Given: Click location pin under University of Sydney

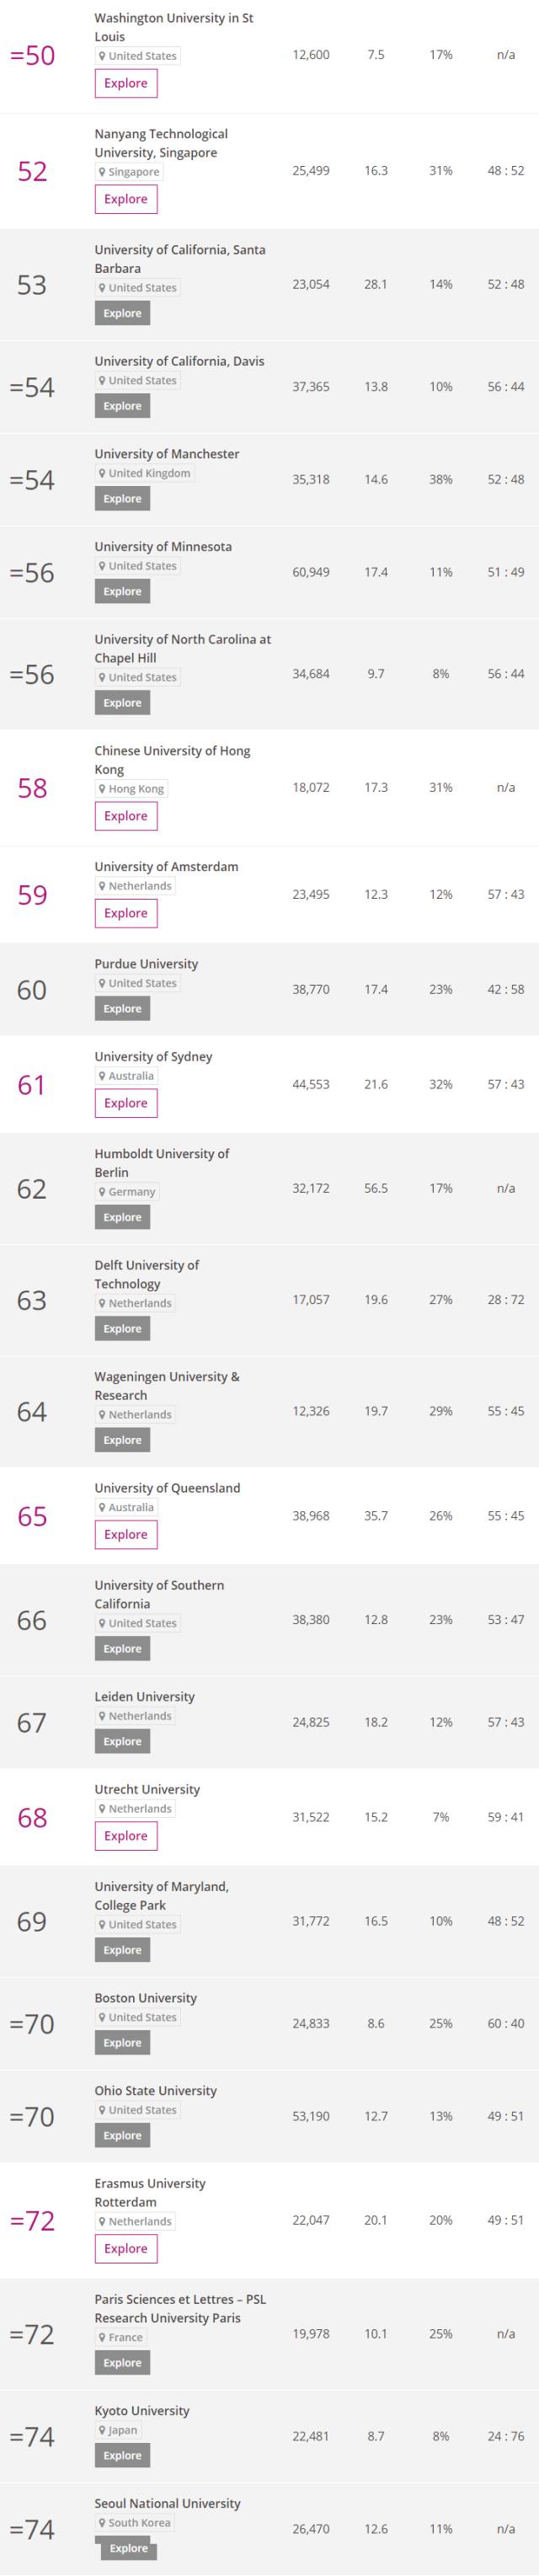Looking at the screenshot, I should pyautogui.click(x=102, y=1076).
